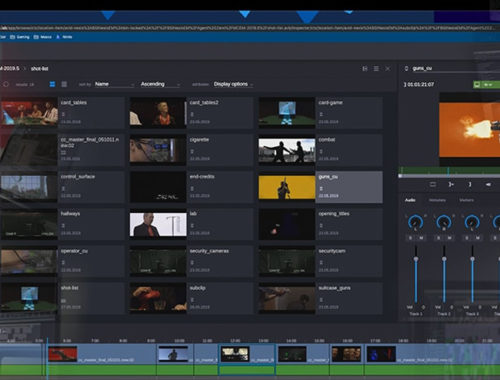Open the card-game clip thumbnail

pos(287,113)
